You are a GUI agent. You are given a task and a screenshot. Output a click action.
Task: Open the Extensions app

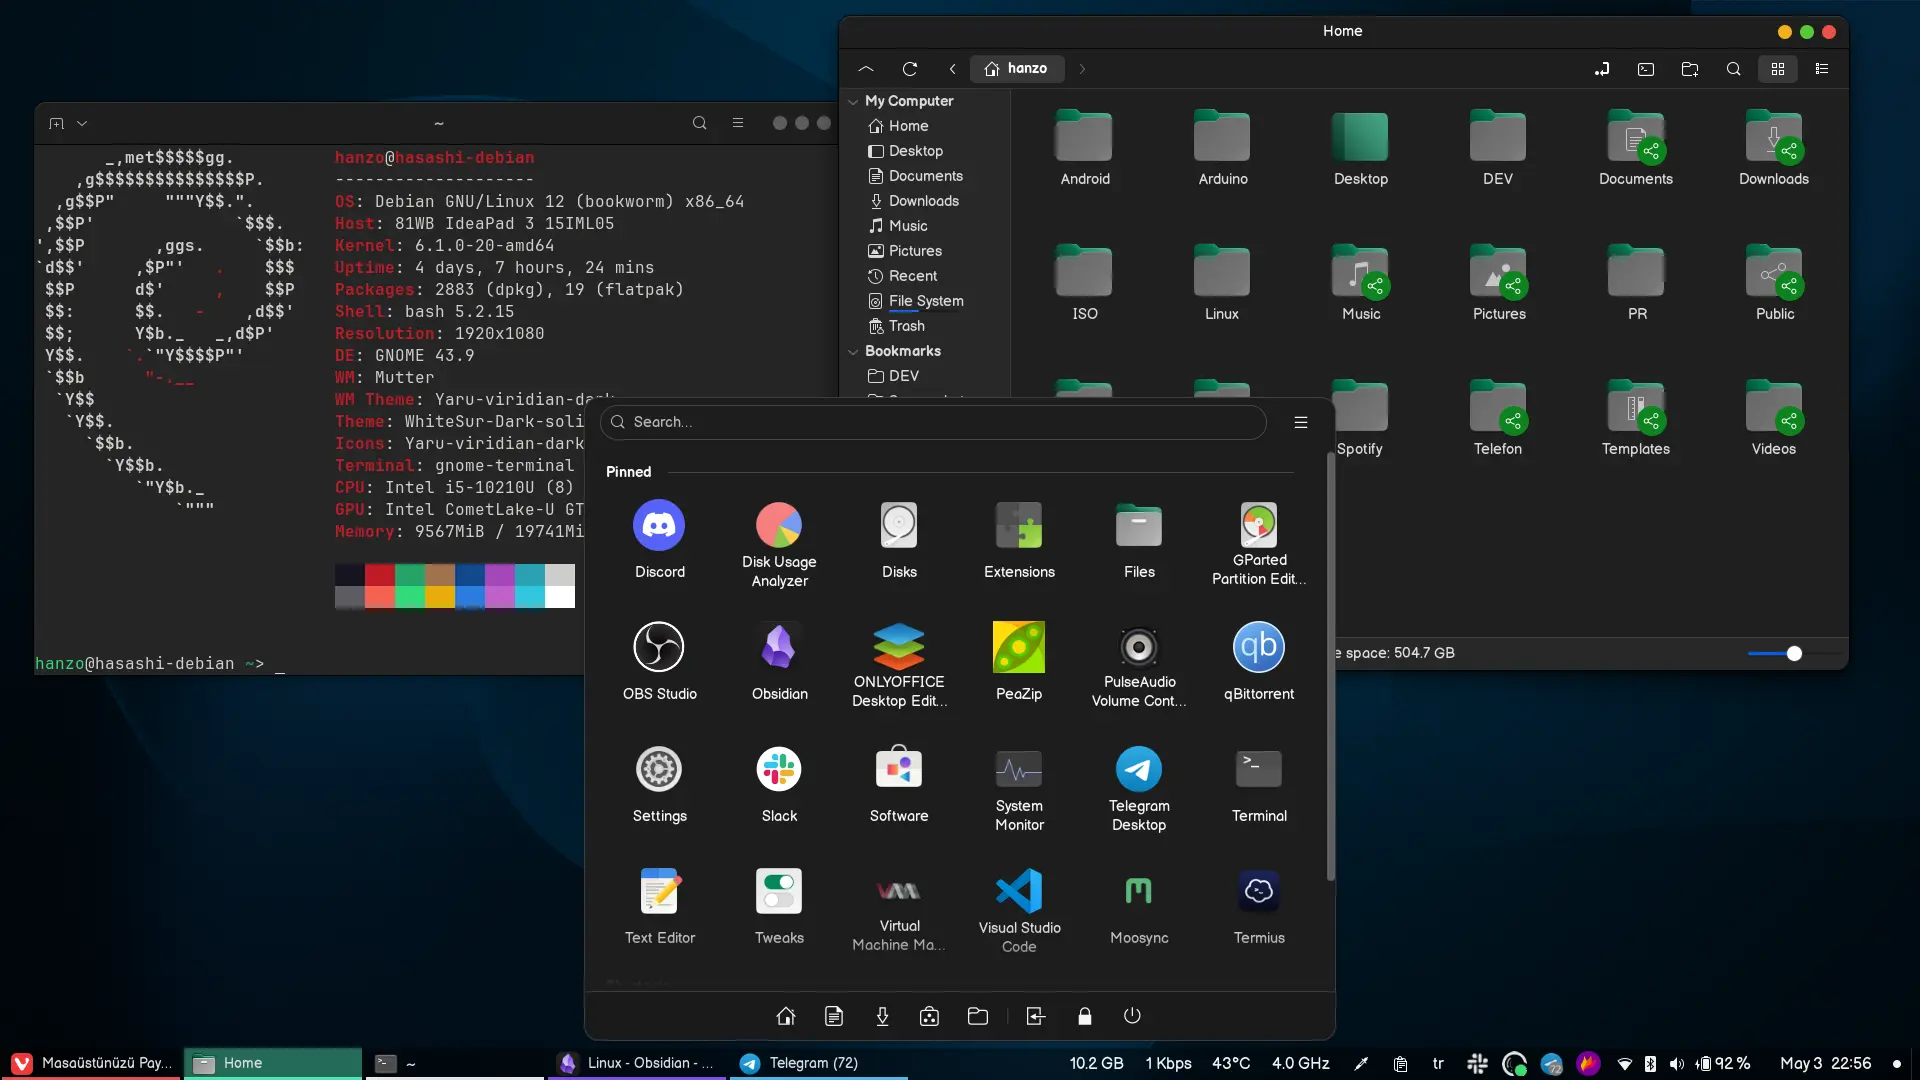click(x=1019, y=540)
